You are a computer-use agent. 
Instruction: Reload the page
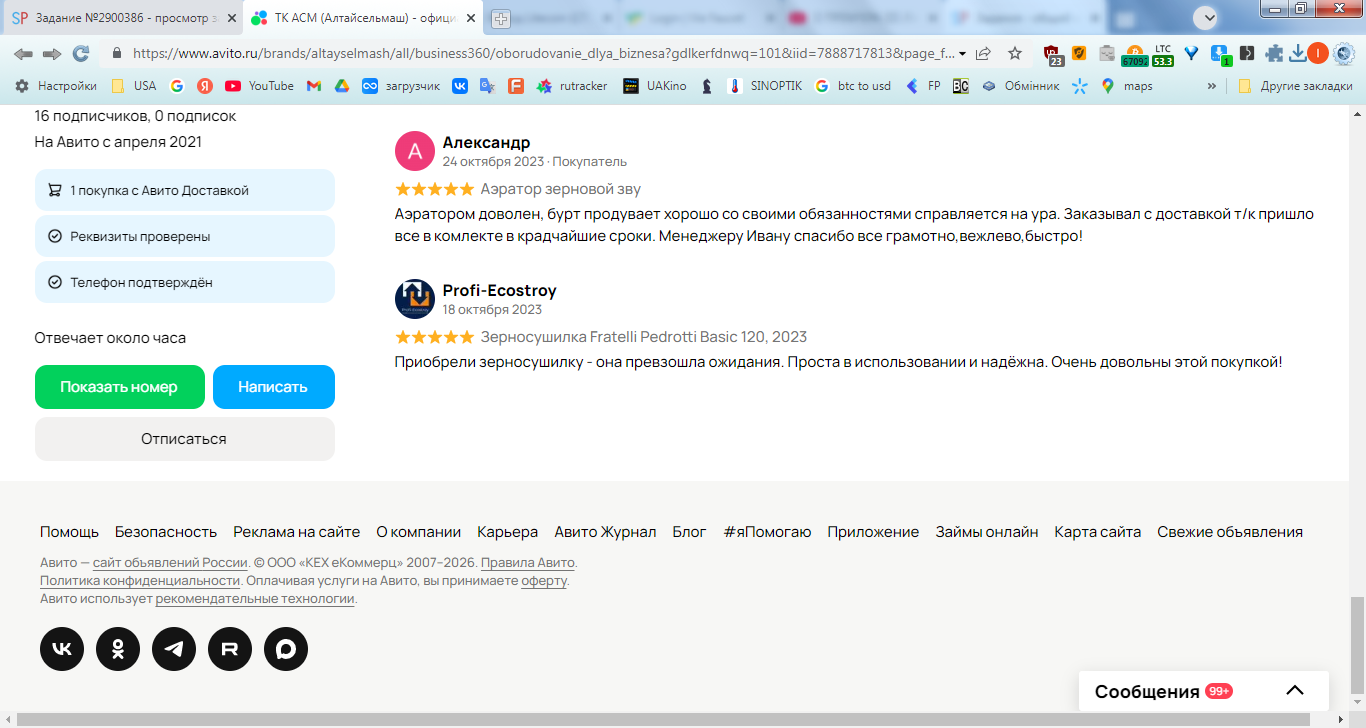[x=81, y=53]
